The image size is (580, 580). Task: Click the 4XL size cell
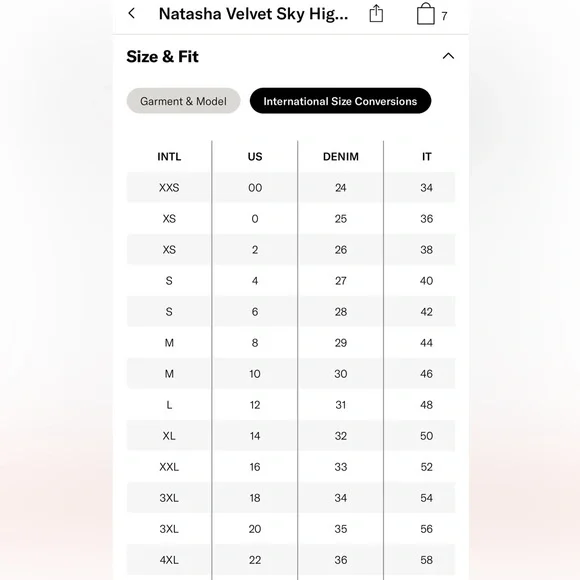pos(169,560)
